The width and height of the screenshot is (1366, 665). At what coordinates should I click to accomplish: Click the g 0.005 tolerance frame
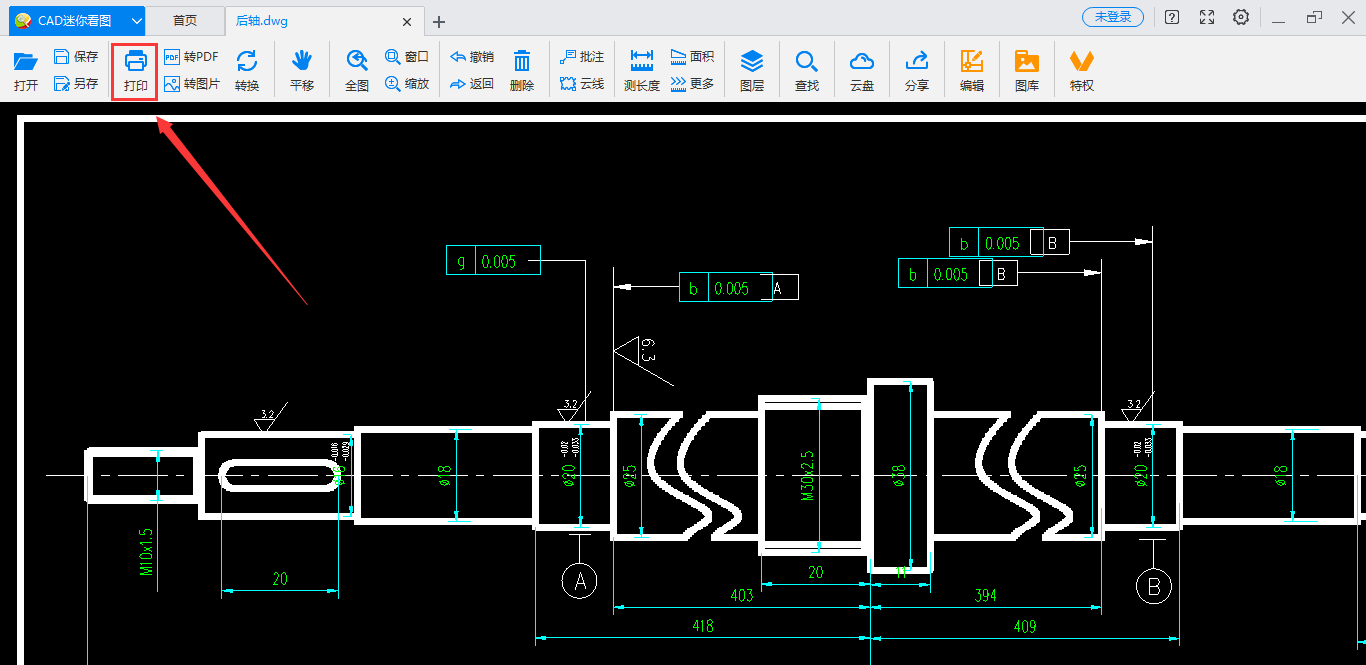(x=493, y=260)
